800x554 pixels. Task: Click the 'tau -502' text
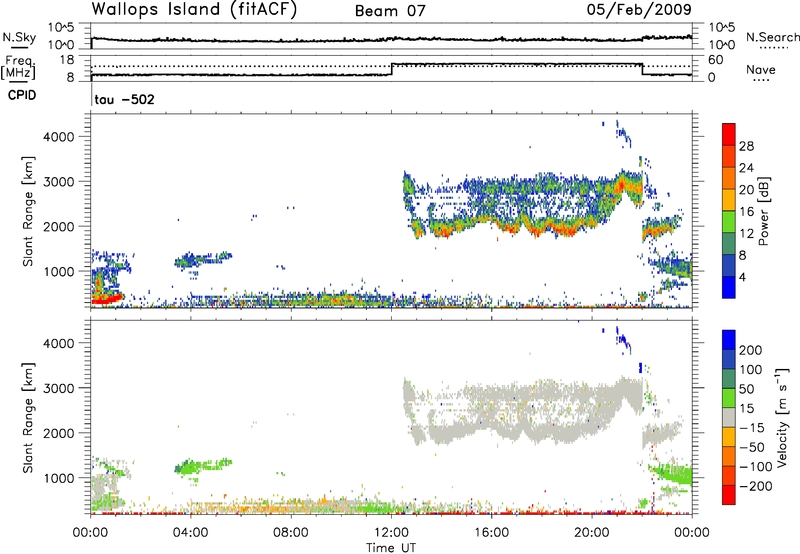coord(124,99)
